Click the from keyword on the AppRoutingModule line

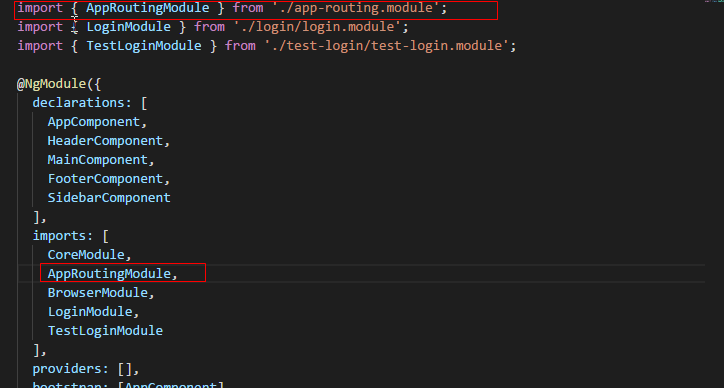(x=248, y=8)
